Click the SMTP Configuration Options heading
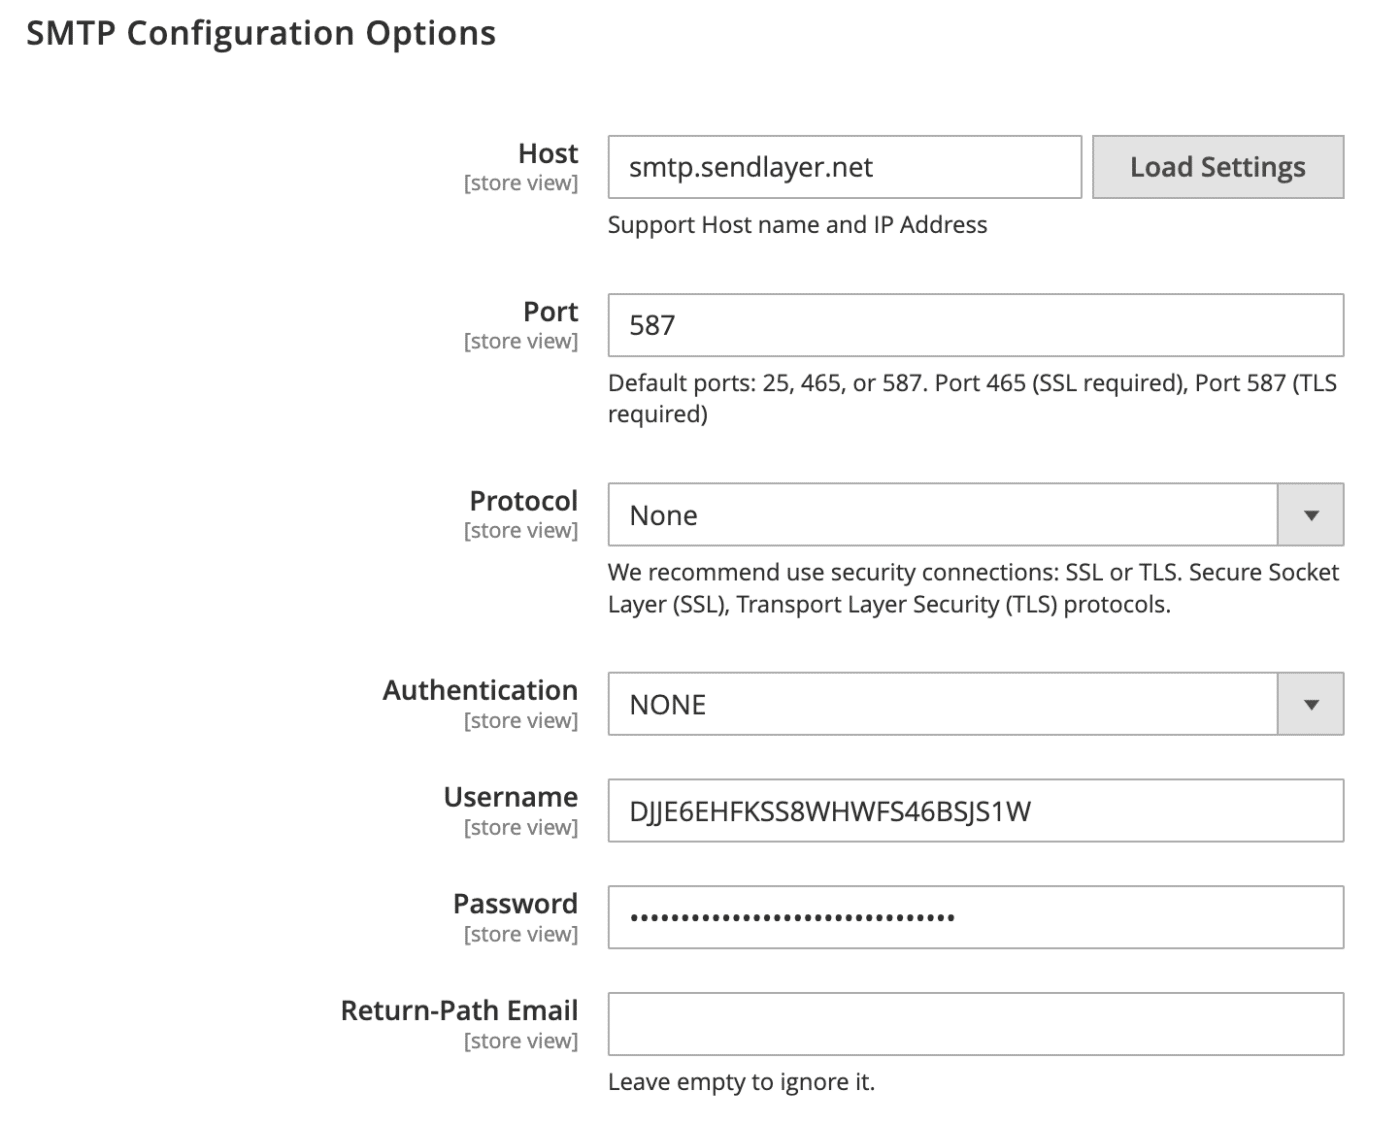 tap(261, 32)
